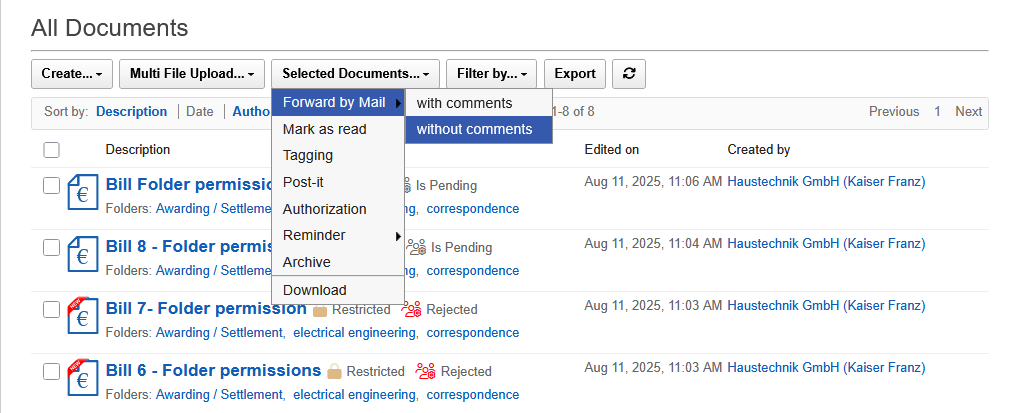Select the Bill 6 row checkbox
1014x413 pixels.
click(52, 372)
